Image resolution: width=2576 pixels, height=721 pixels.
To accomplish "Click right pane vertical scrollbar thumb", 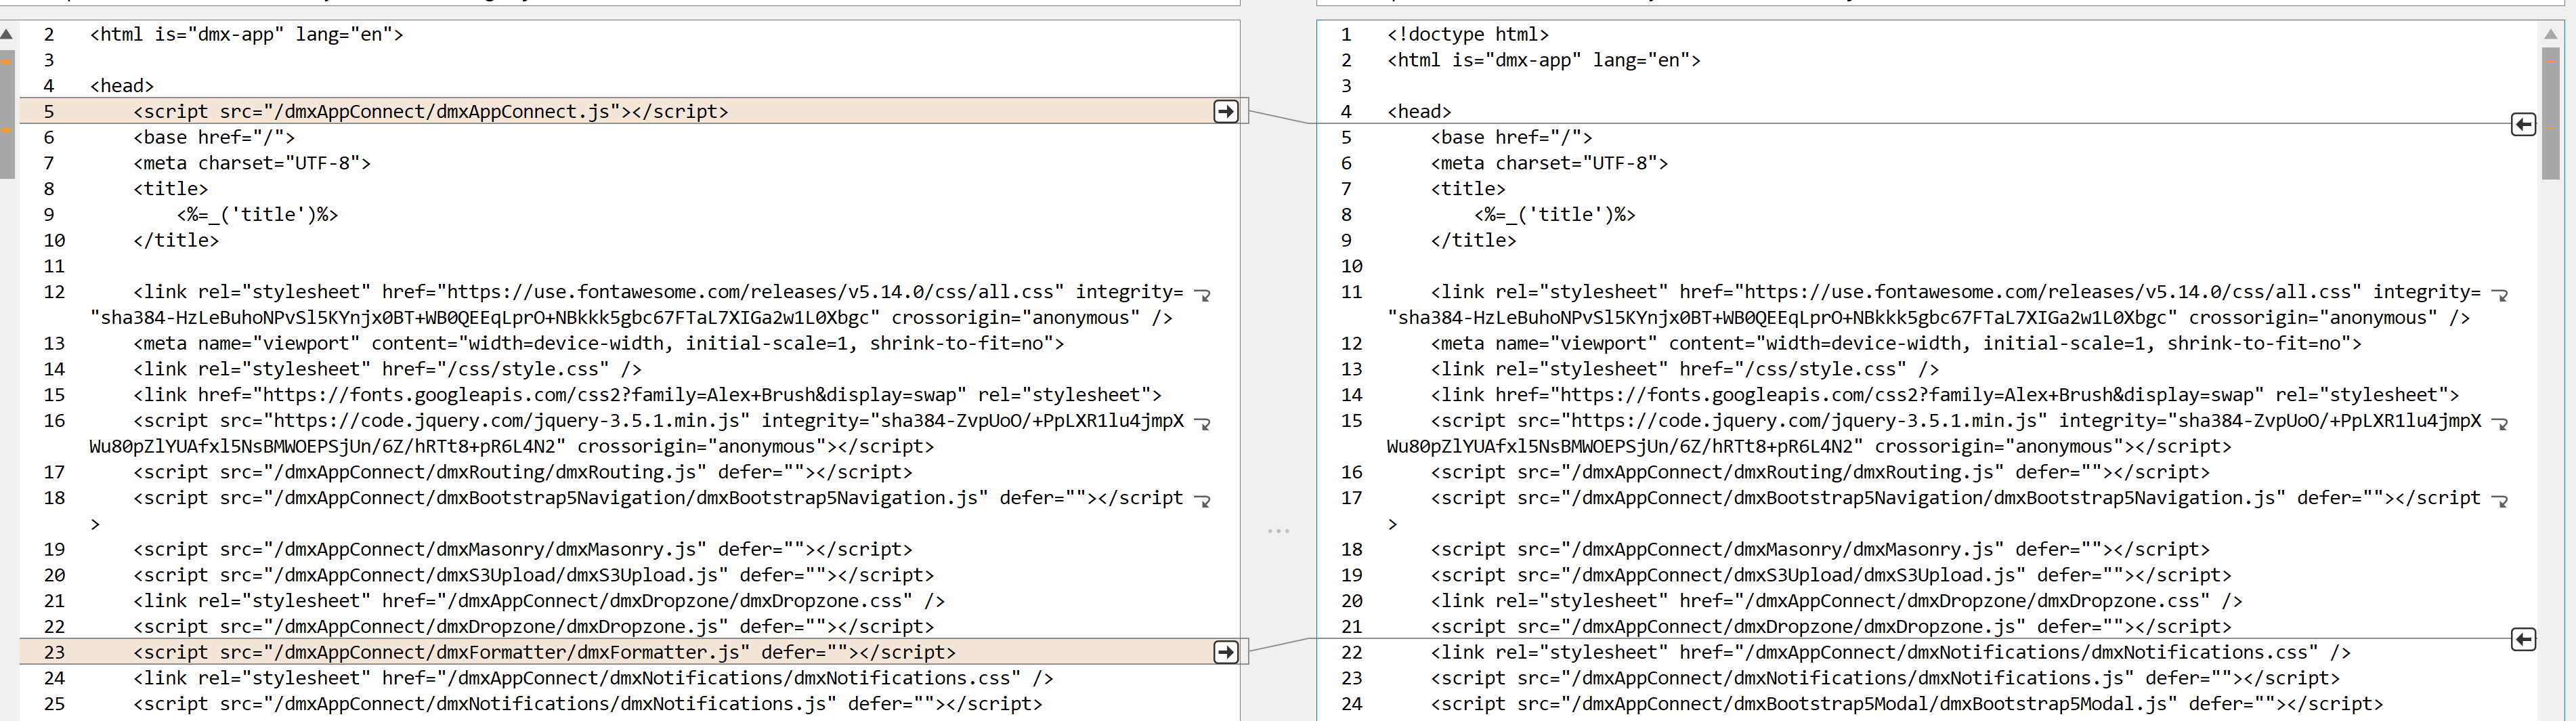I will pyautogui.click(x=2550, y=113).
